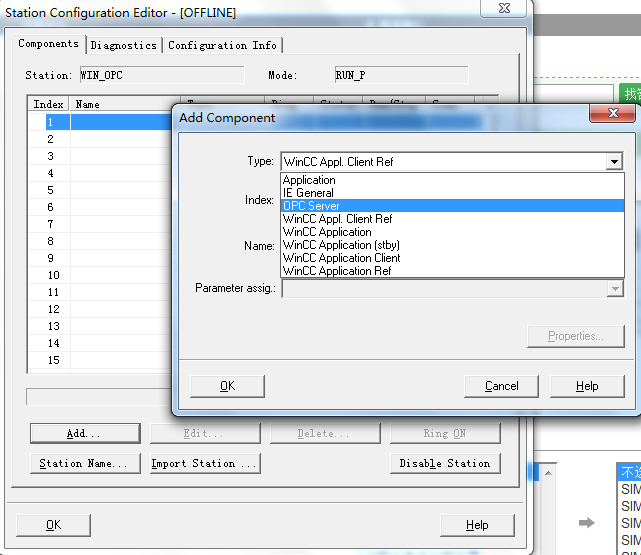The width and height of the screenshot is (641, 555).
Task: Pick WinCC Application Client entry
Action: coord(452,258)
